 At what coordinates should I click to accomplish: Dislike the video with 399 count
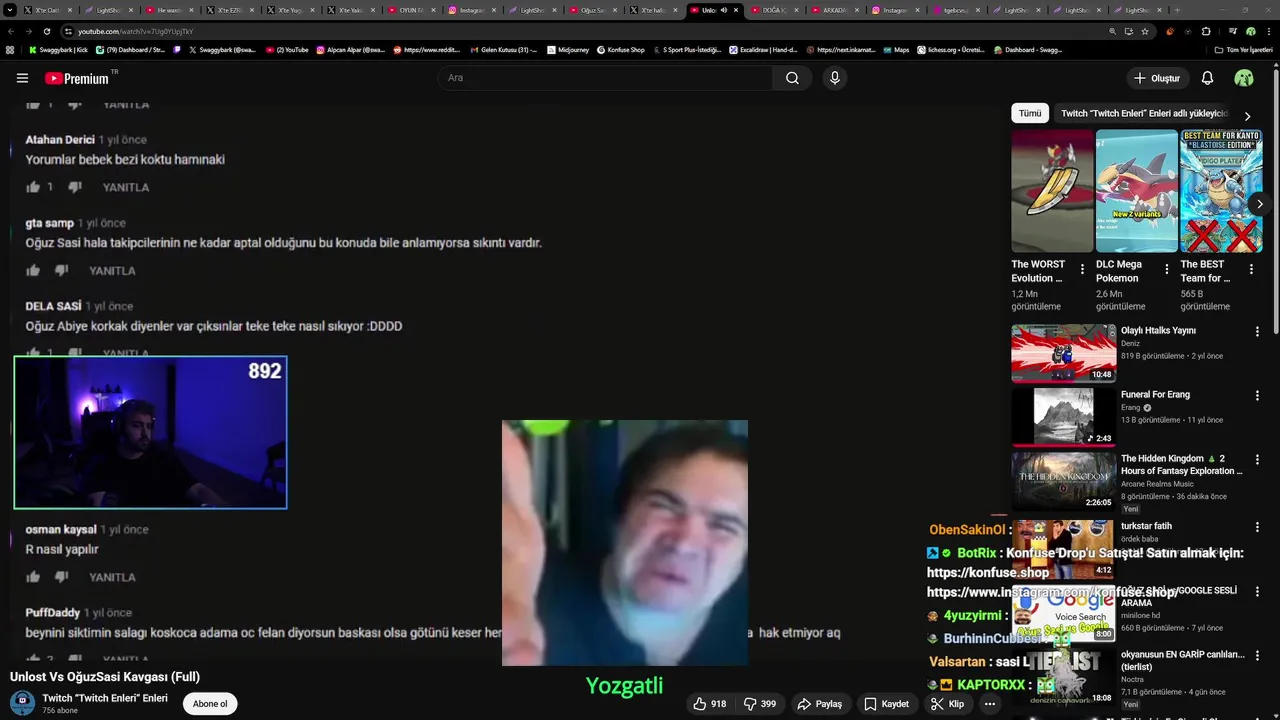760,704
